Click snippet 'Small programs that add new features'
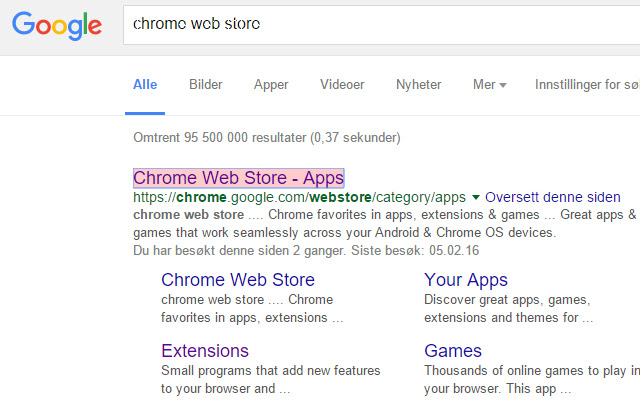The height and width of the screenshot is (400, 640). click(271, 371)
